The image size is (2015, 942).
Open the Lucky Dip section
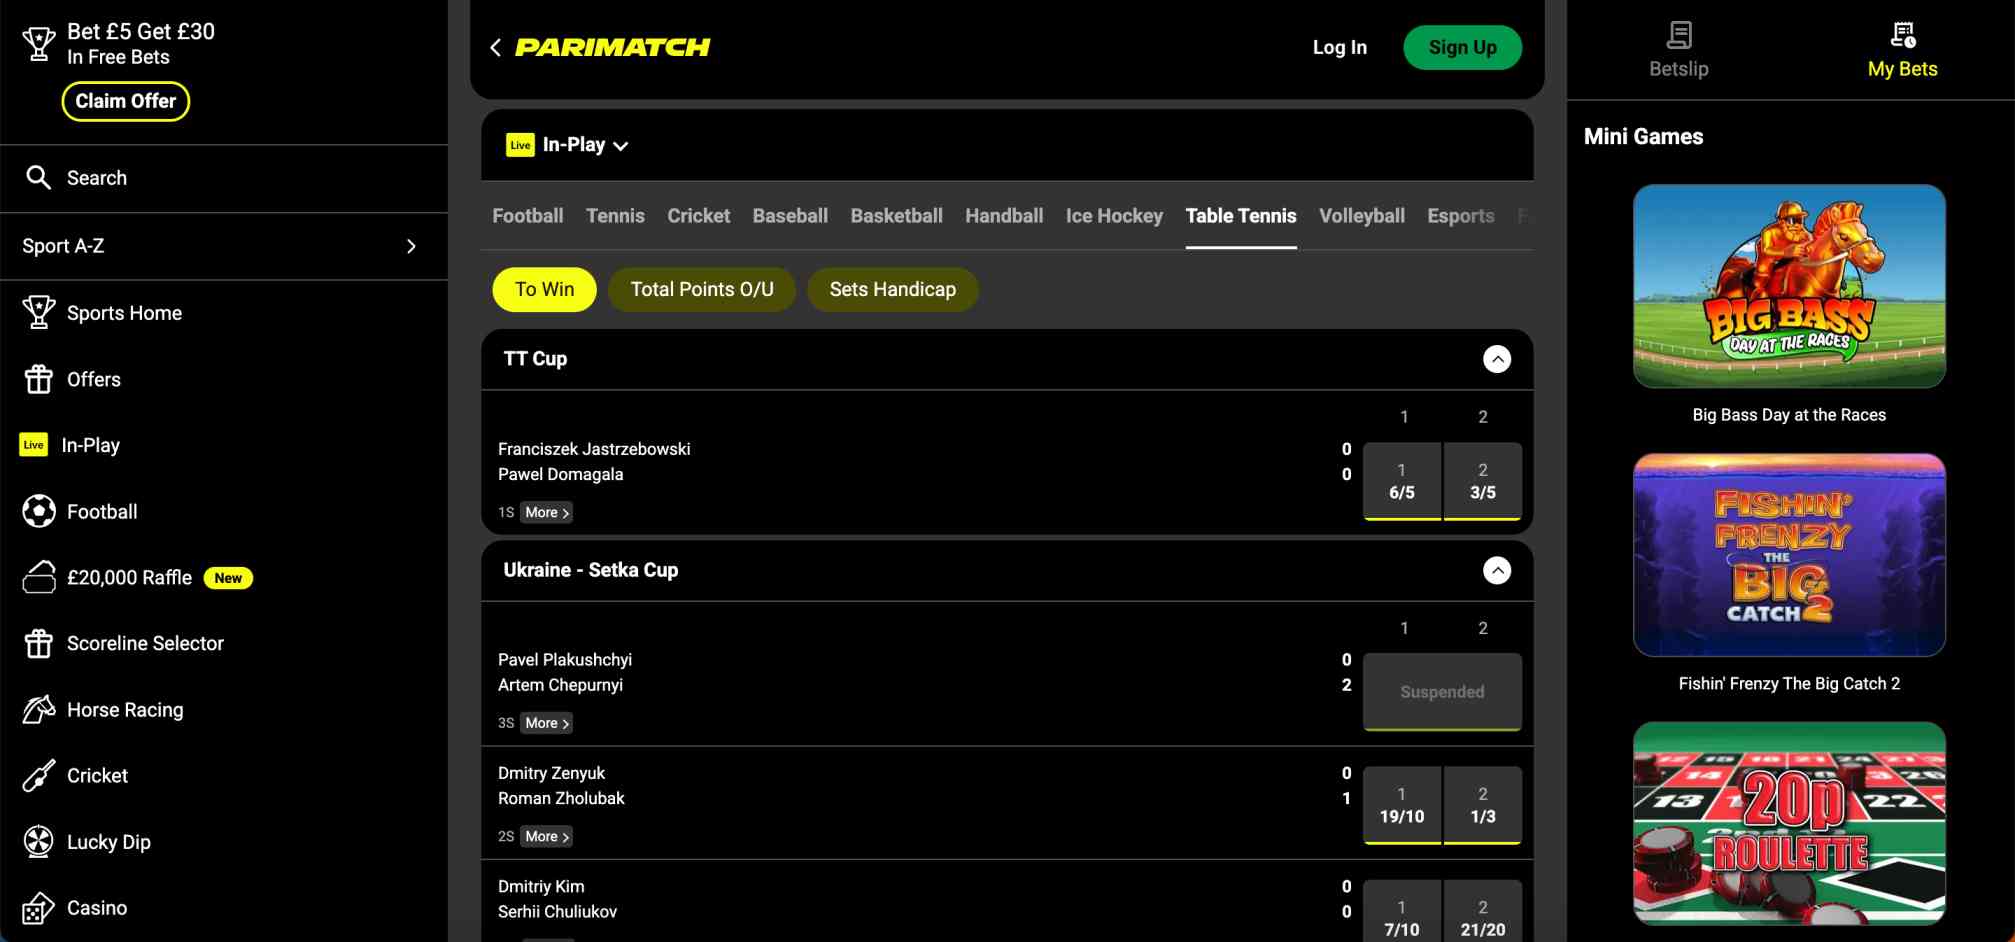click(109, 841)
